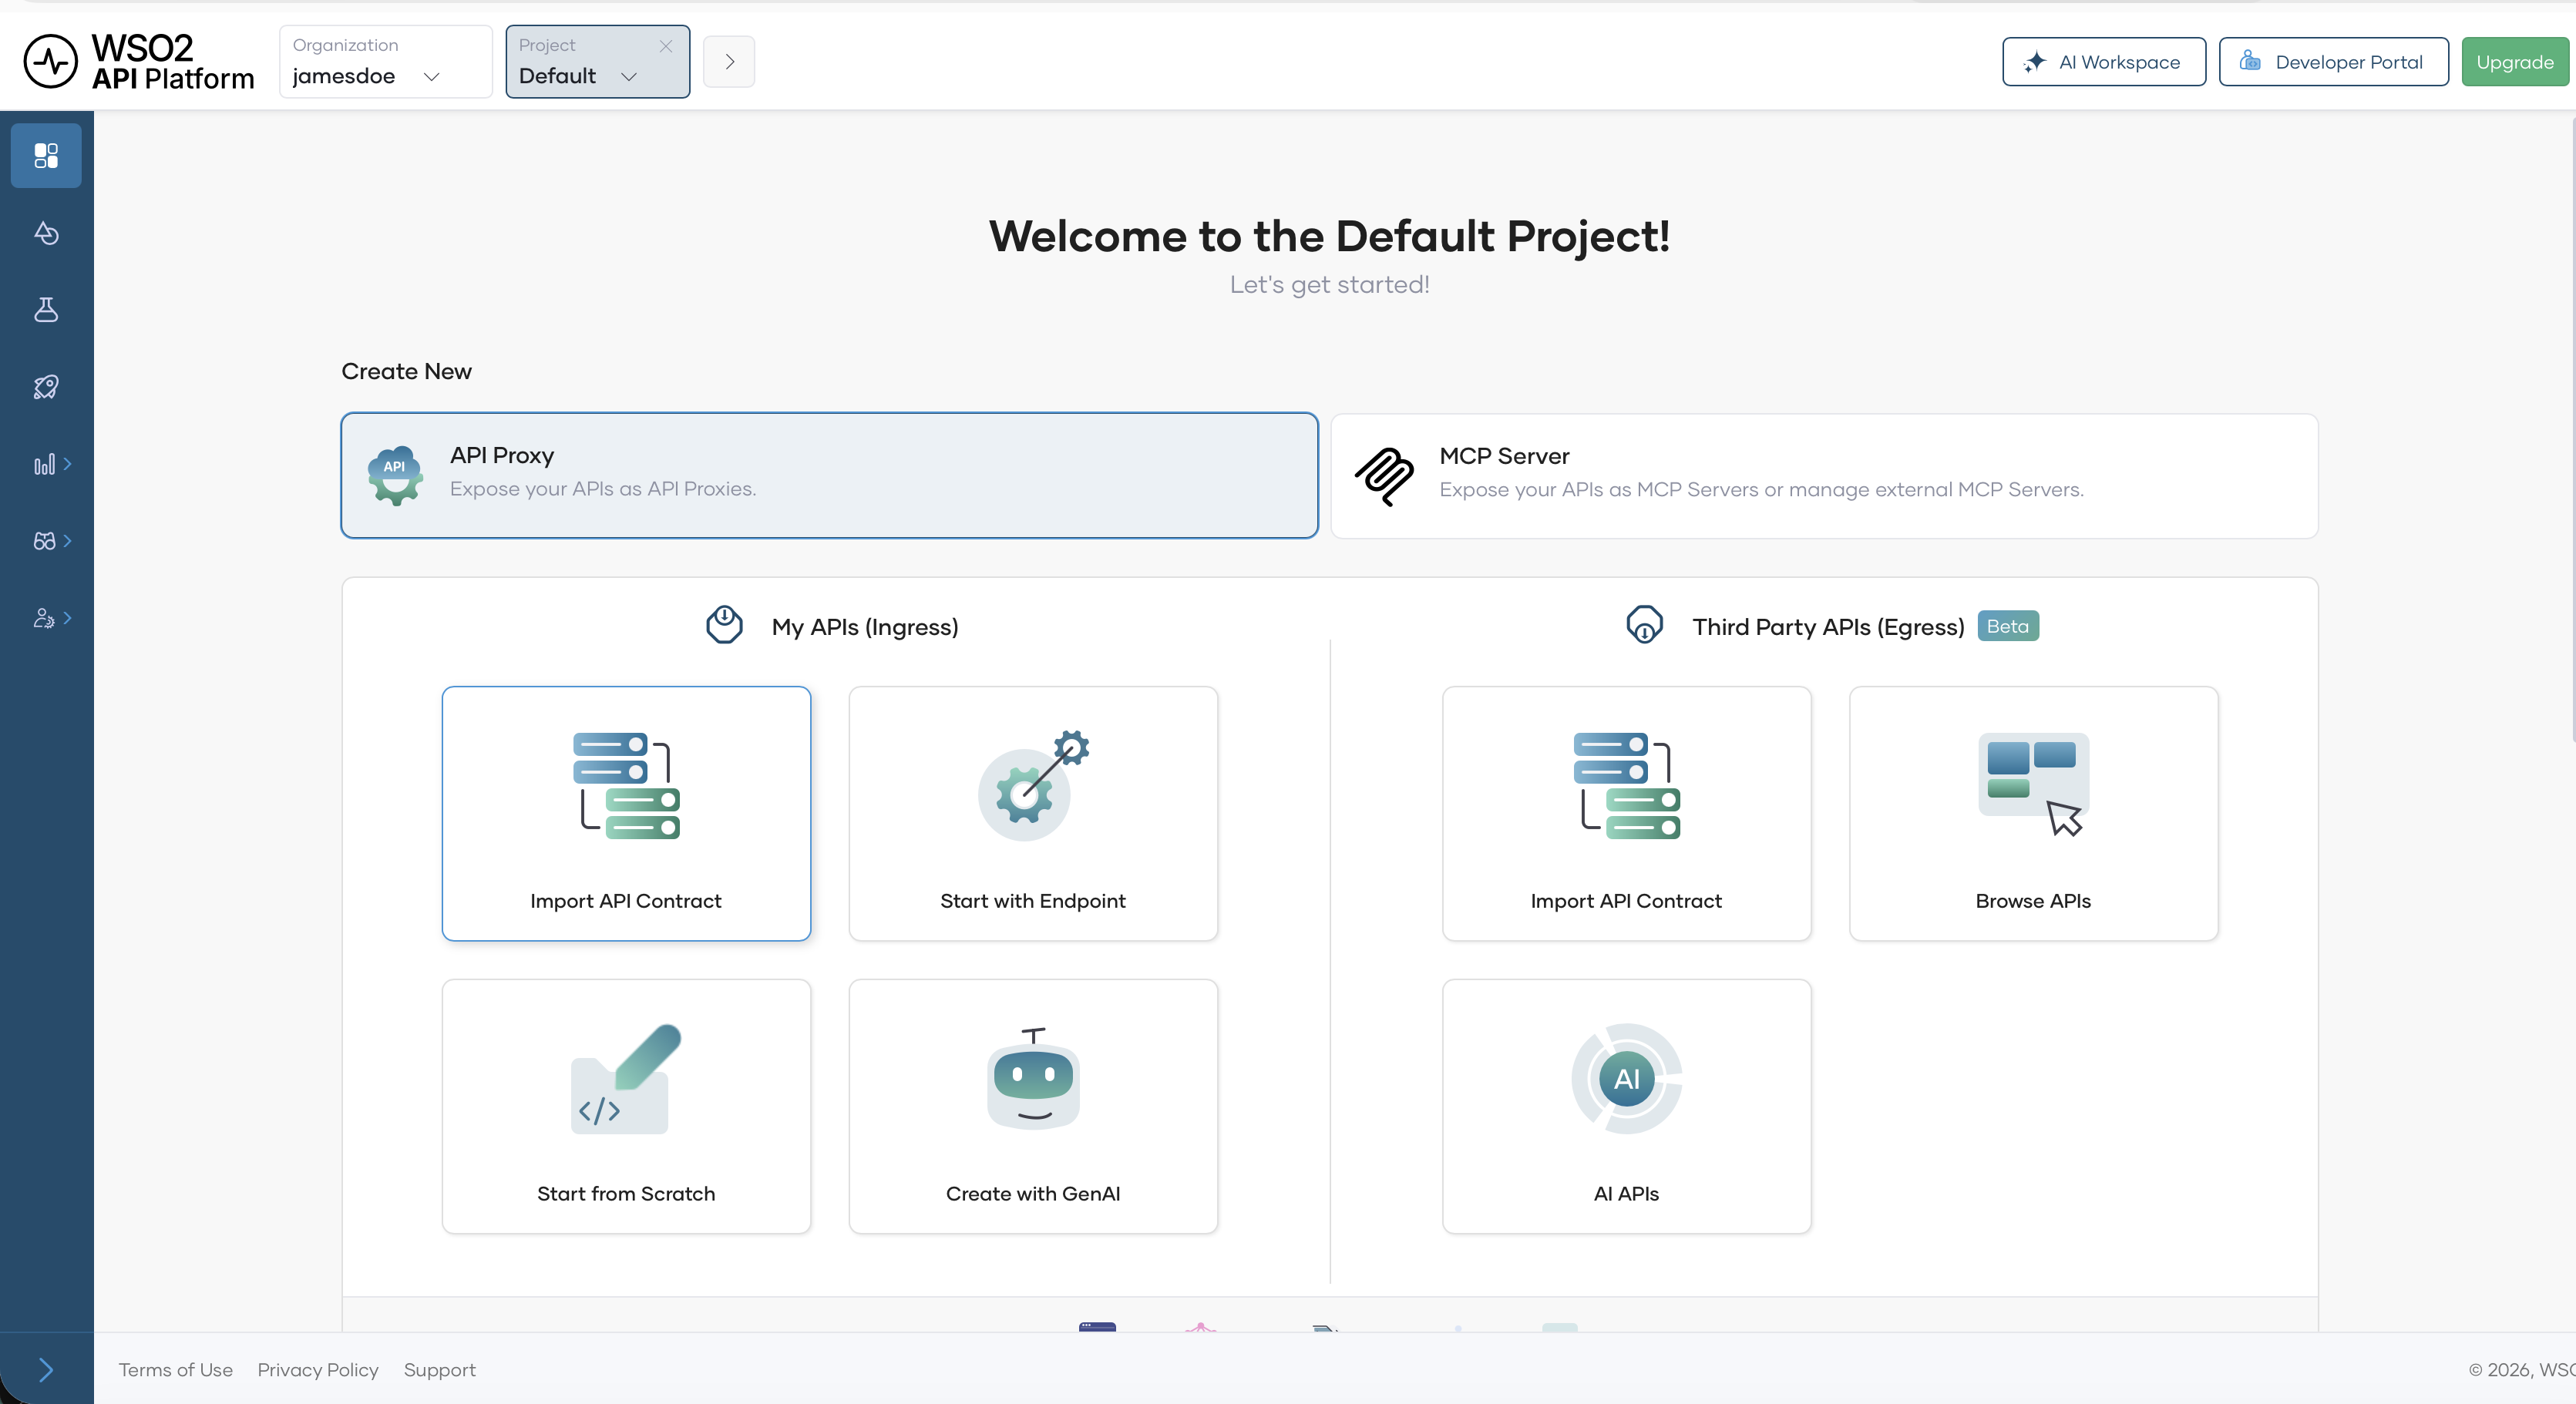Open the Organization jamesdoe dropdown

click(385, 62)
